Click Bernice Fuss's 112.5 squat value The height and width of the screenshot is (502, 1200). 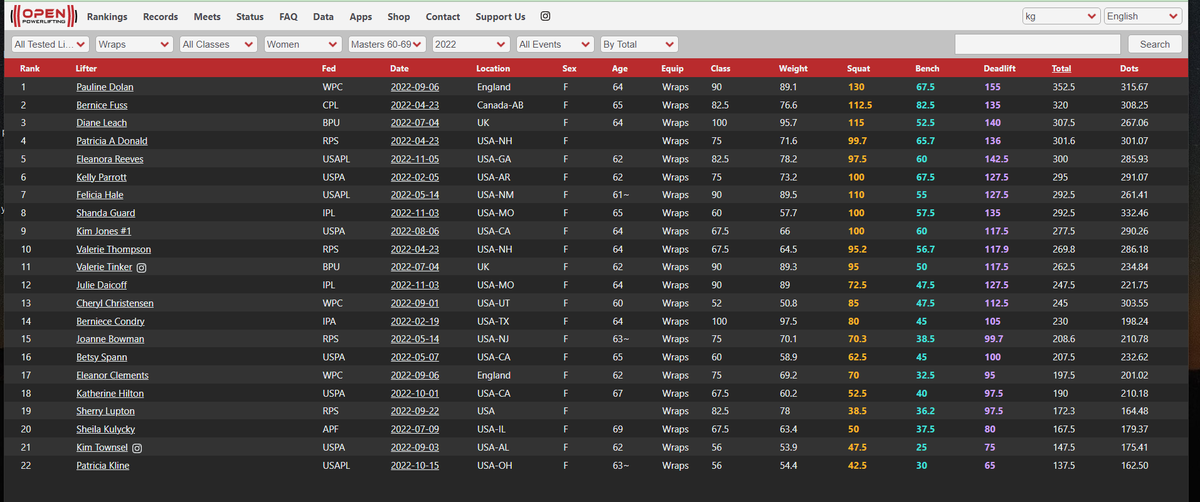(860, 105)
